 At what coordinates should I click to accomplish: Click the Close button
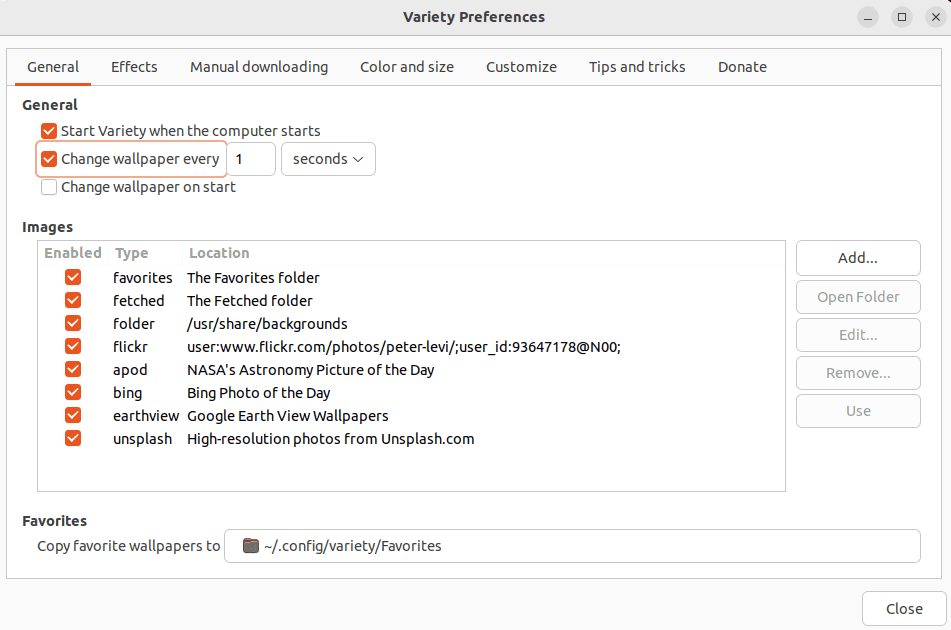click(x=904, y=609)
